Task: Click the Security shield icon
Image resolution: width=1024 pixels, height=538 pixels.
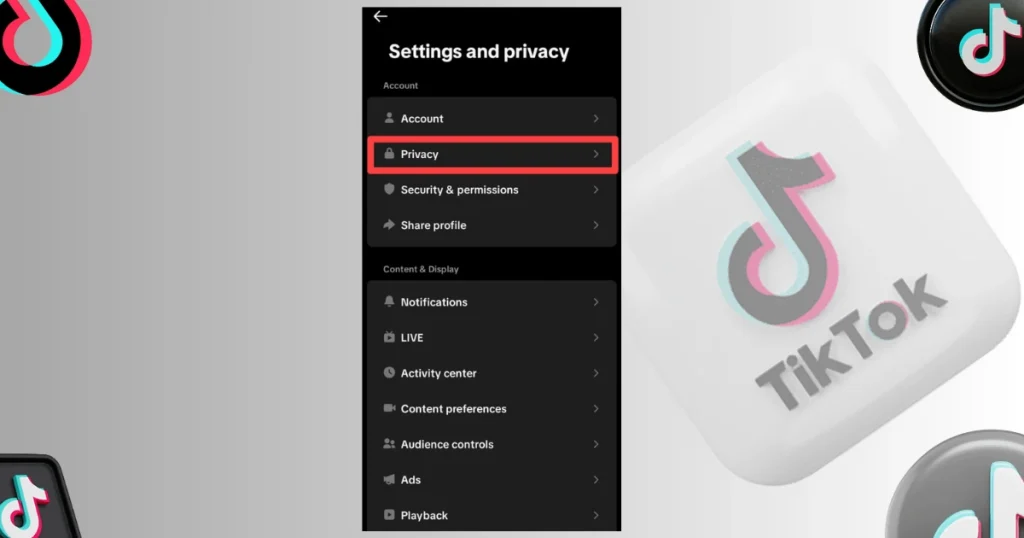Action: [389, 189]
